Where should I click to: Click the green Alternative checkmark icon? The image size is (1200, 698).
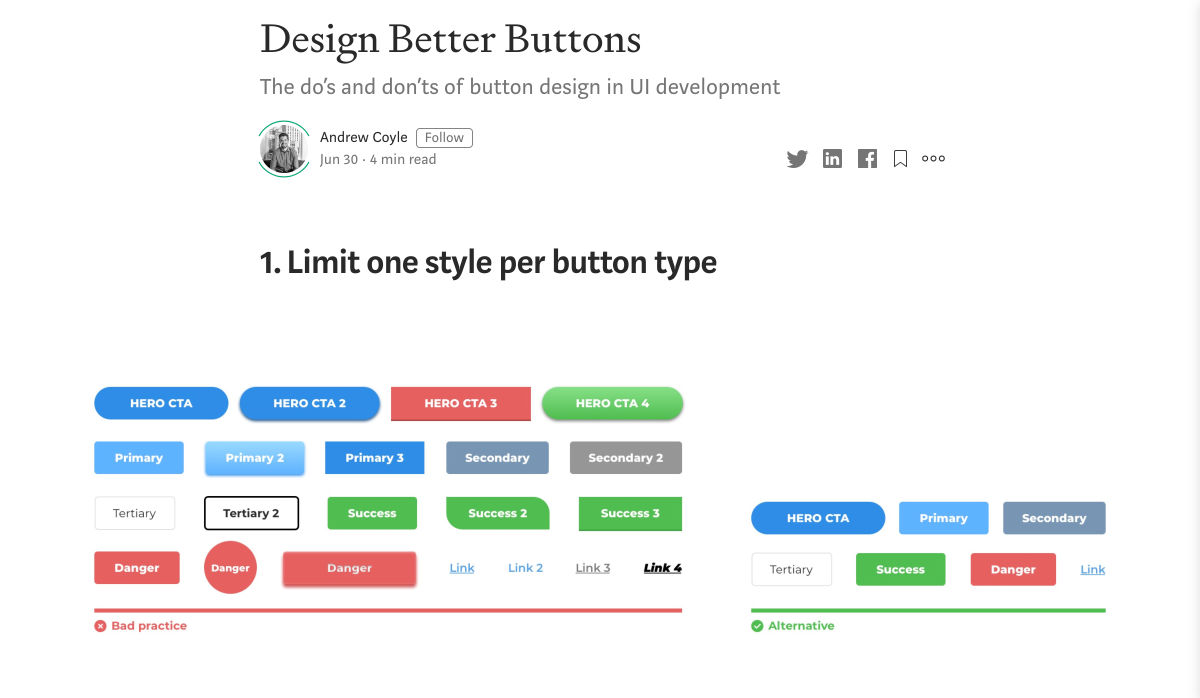[757, 626]
